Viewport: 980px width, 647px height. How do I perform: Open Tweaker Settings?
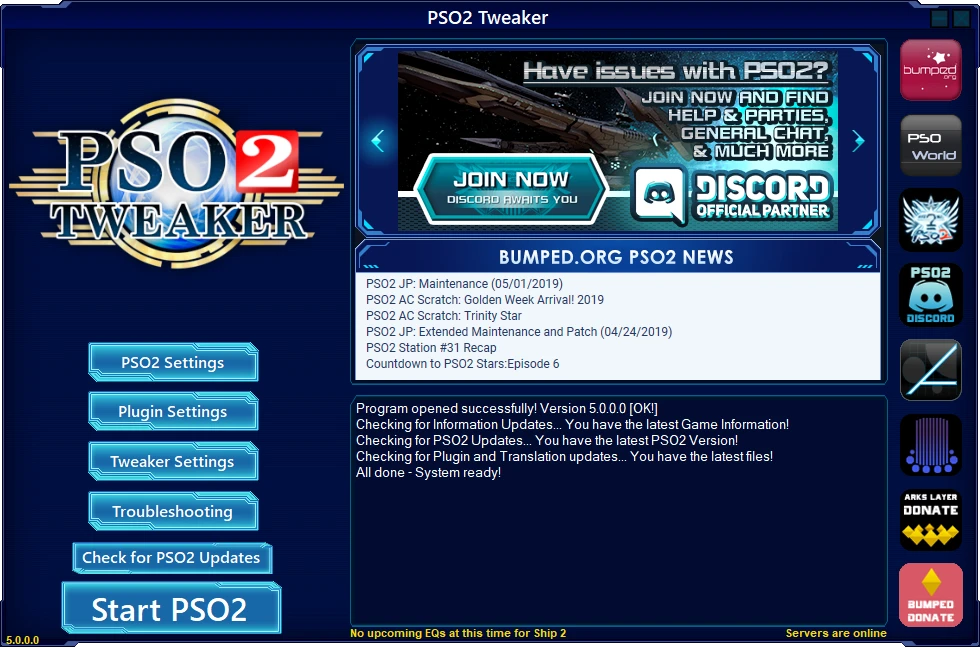[172, 461]
